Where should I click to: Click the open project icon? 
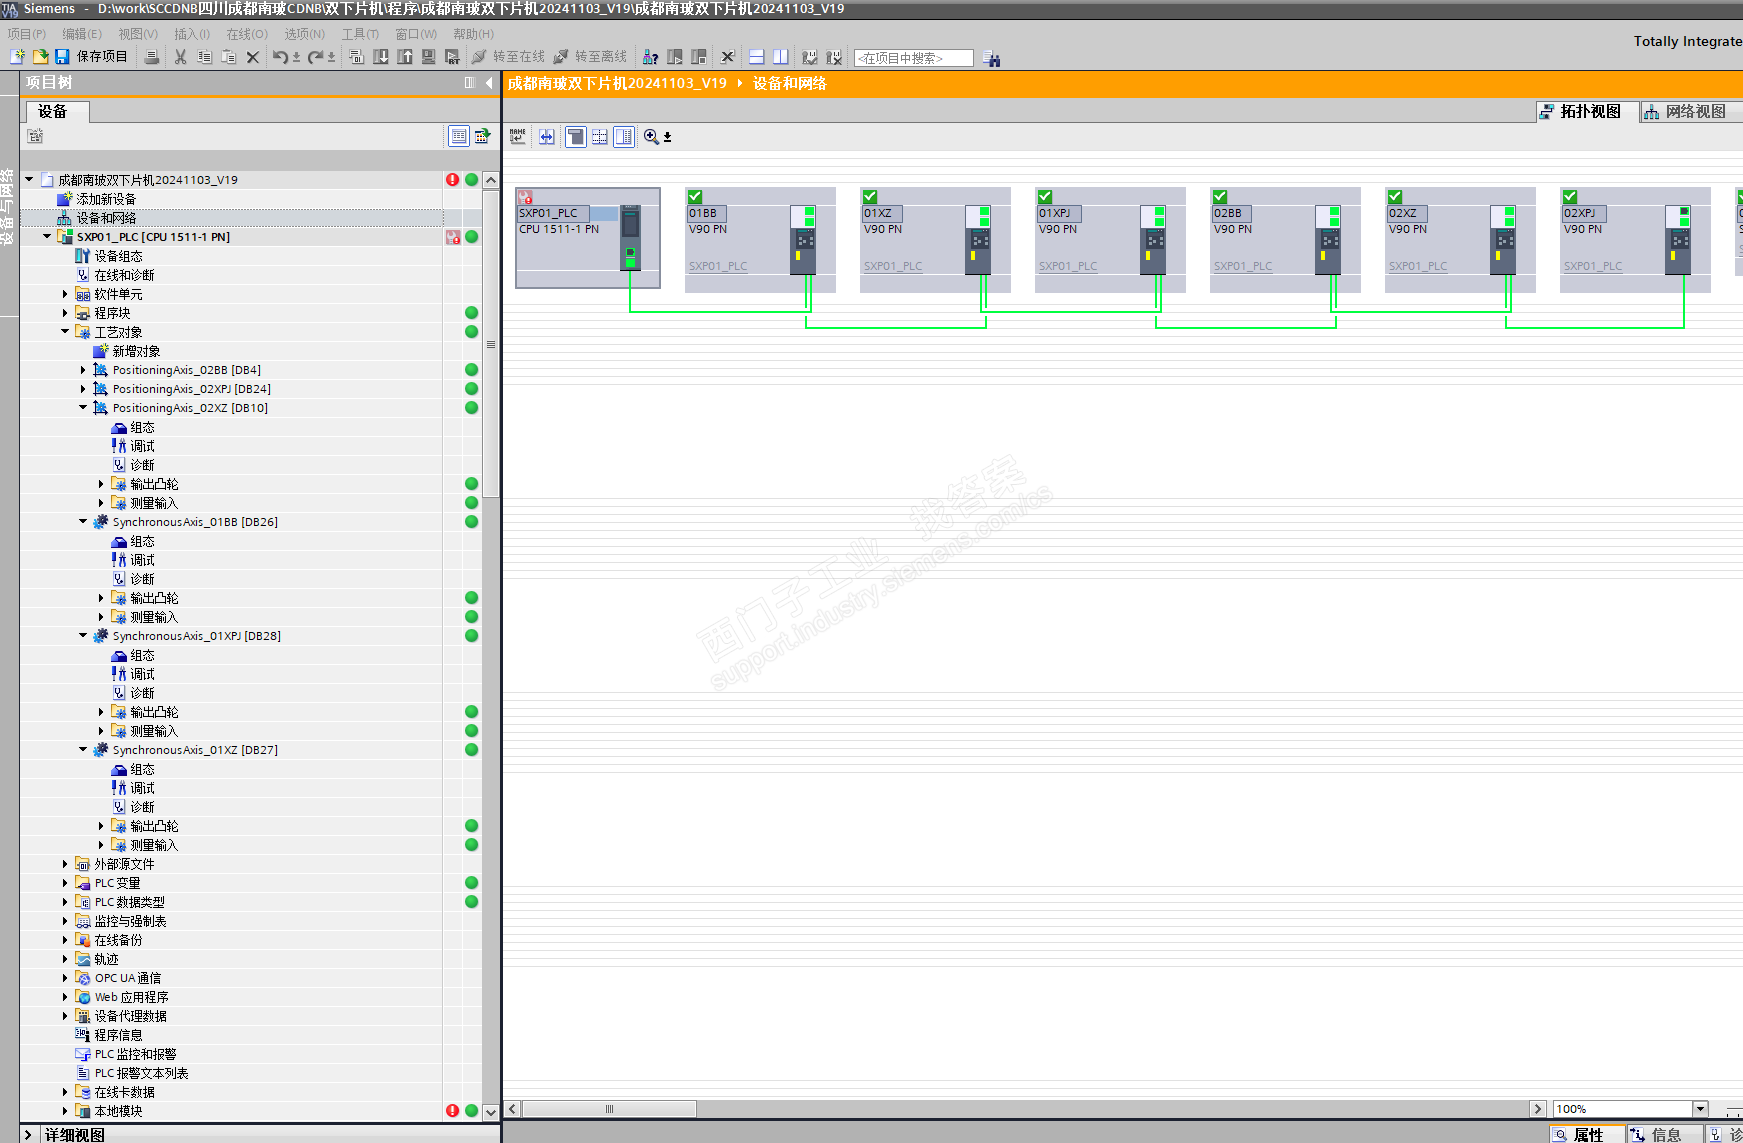click(x=40, y=57)
